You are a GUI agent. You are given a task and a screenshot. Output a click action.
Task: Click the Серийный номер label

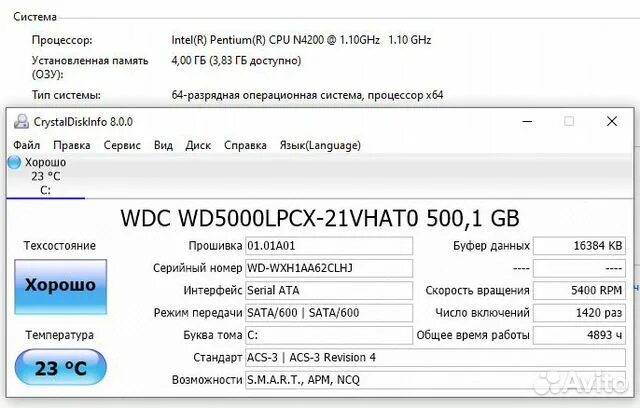[x=198, y=268]
